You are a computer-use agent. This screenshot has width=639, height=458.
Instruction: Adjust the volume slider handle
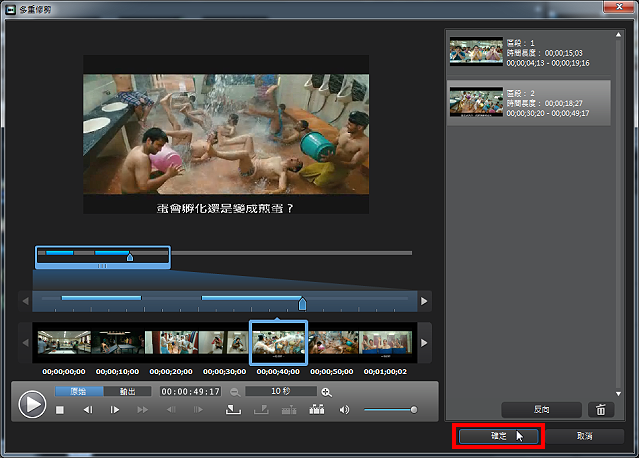click(414, 410)
